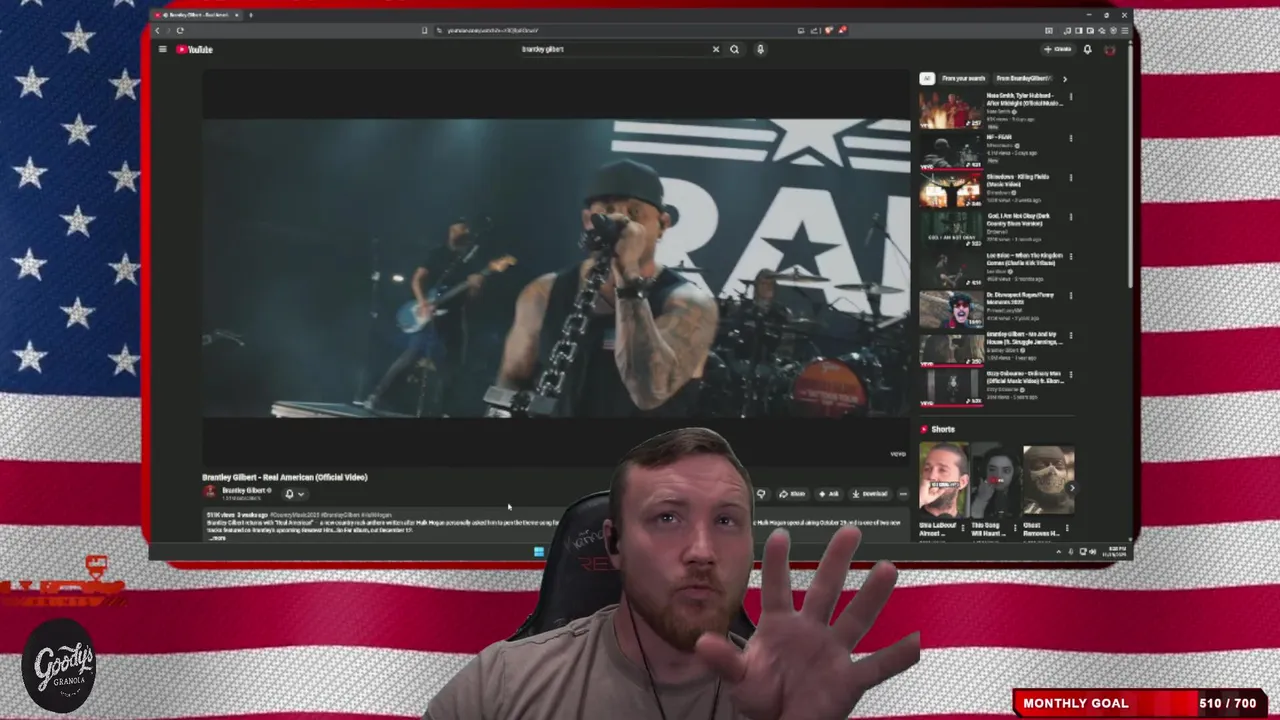The image size is (1280, 720).
Task: Toggle the subscription notification bell dropdown
Action: tap(294, 493)
